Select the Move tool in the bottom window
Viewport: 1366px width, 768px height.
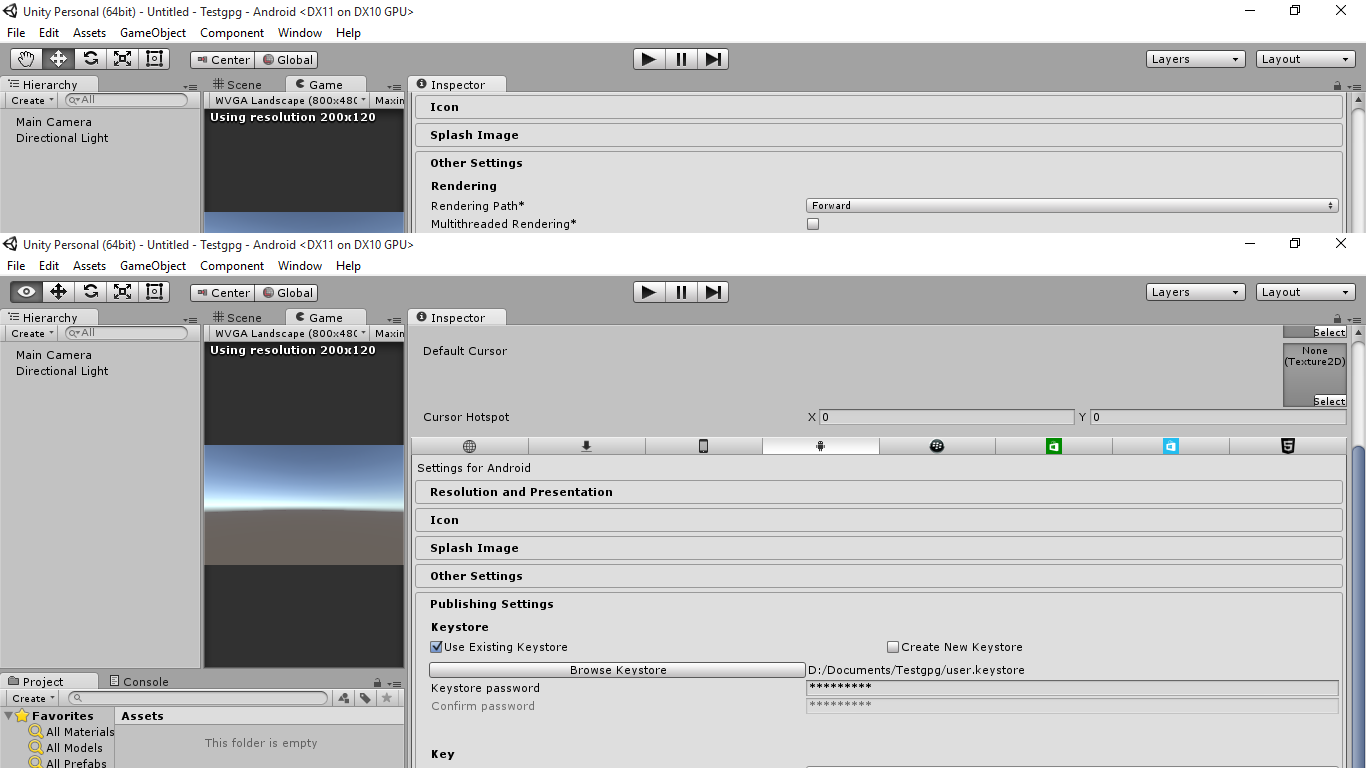(x=59, y=292)
